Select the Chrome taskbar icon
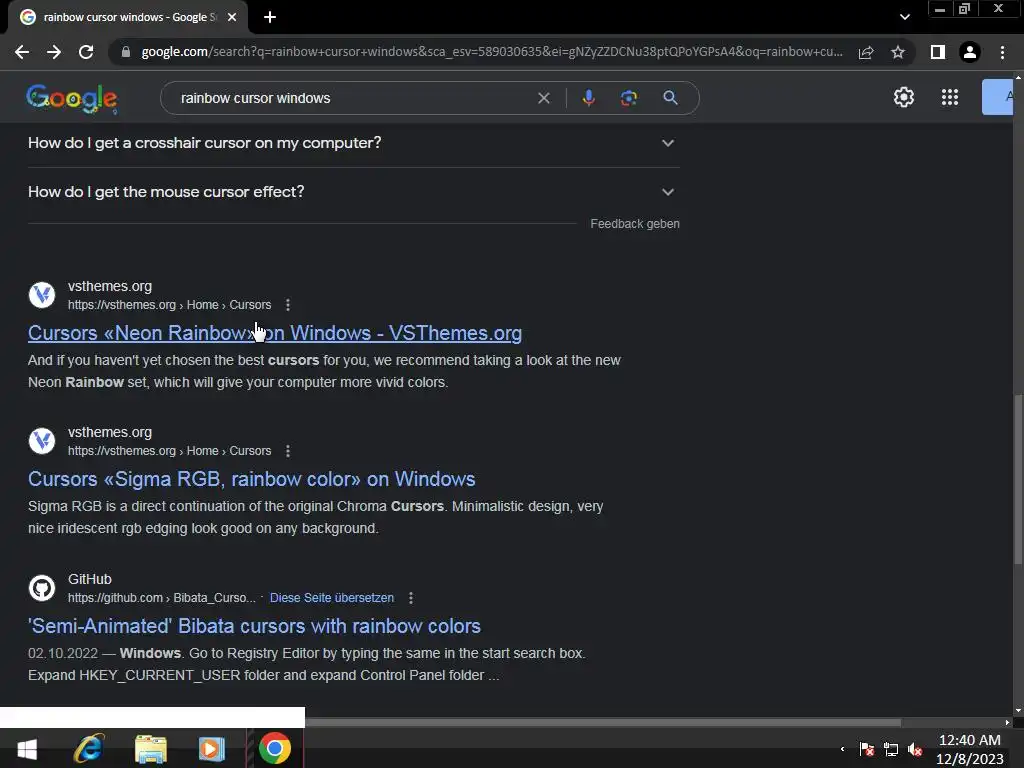Viewport: 1024px width, 768px height. [x=275, y=749]
